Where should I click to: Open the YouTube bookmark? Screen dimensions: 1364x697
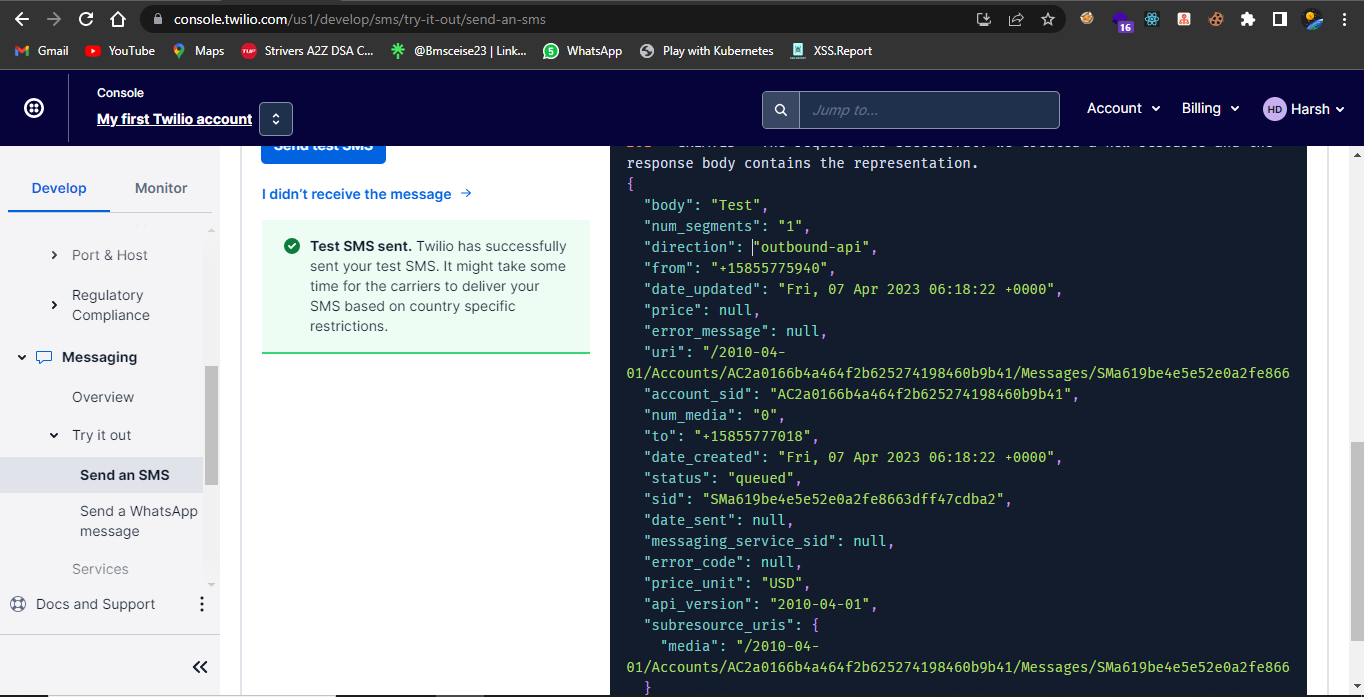(120, 51)
